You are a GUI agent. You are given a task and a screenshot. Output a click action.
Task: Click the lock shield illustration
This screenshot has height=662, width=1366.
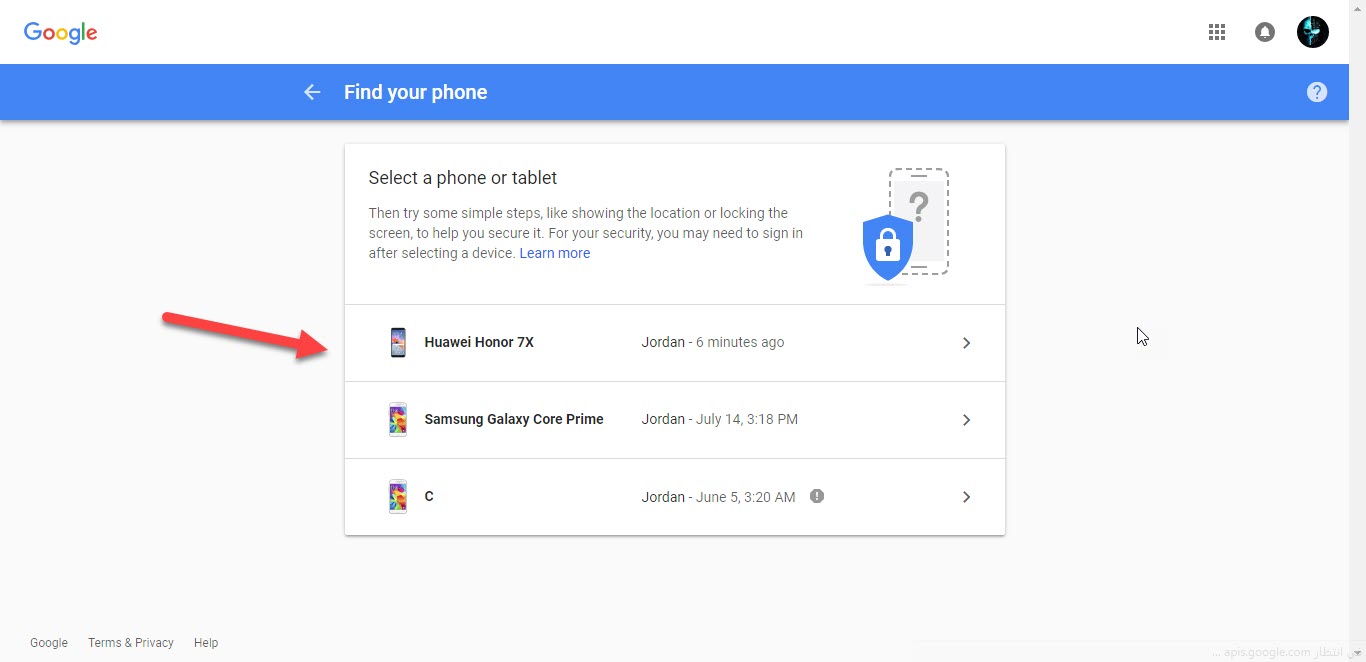(888, 247)
